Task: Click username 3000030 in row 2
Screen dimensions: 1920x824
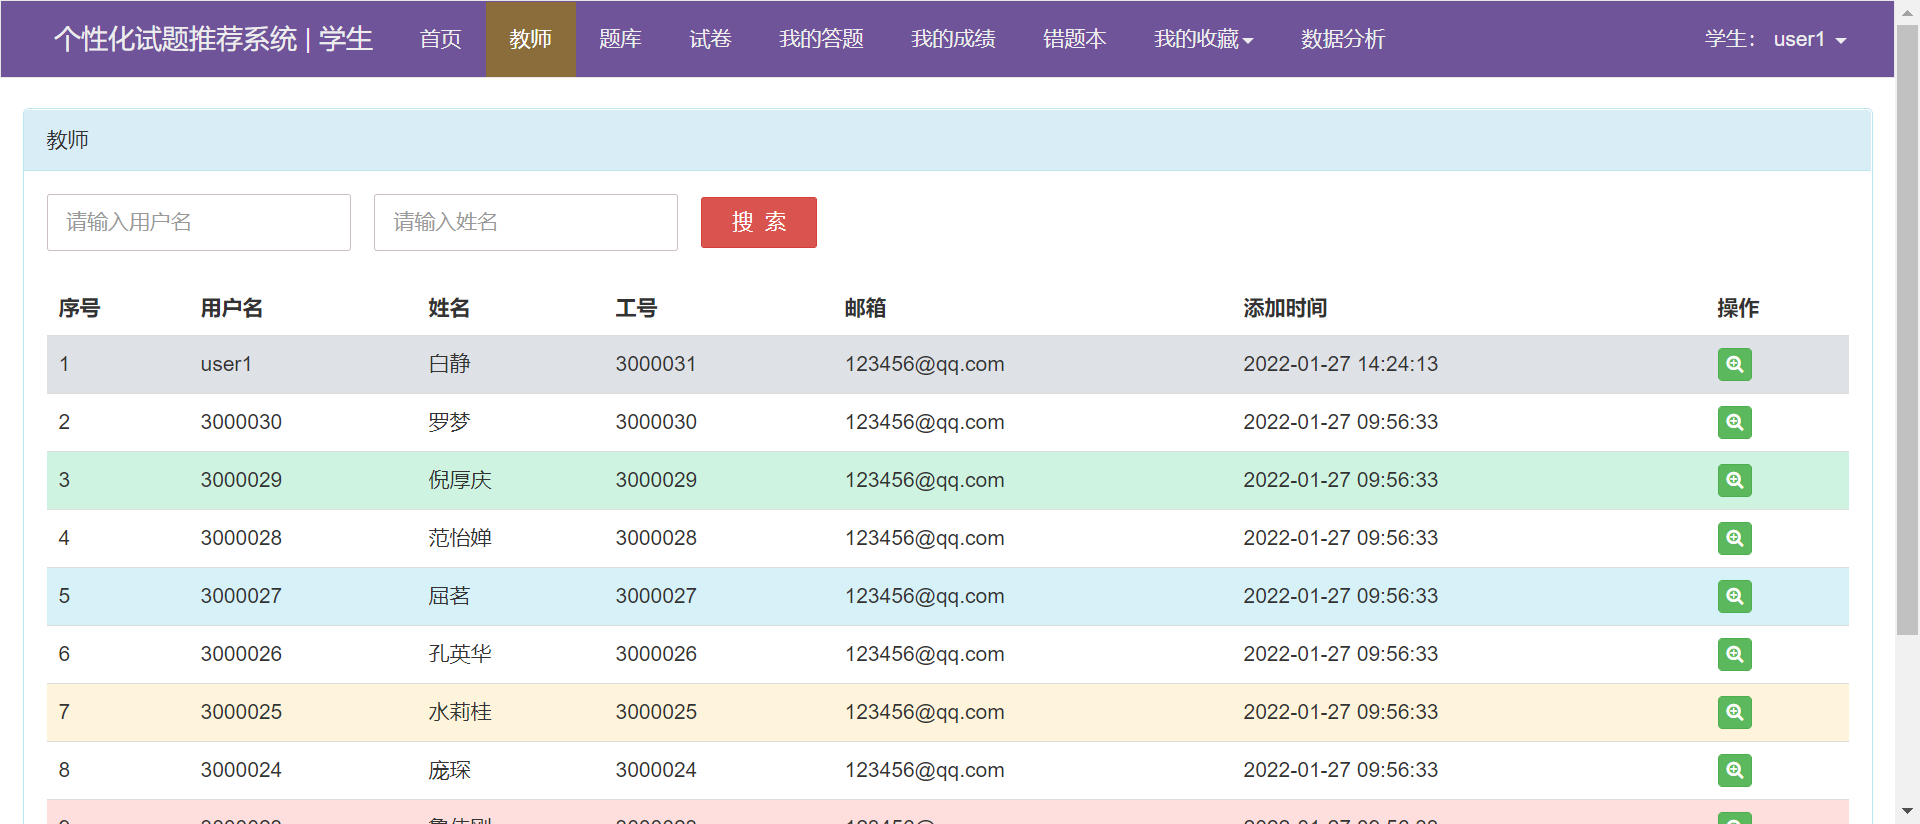Action: [241, 422]
